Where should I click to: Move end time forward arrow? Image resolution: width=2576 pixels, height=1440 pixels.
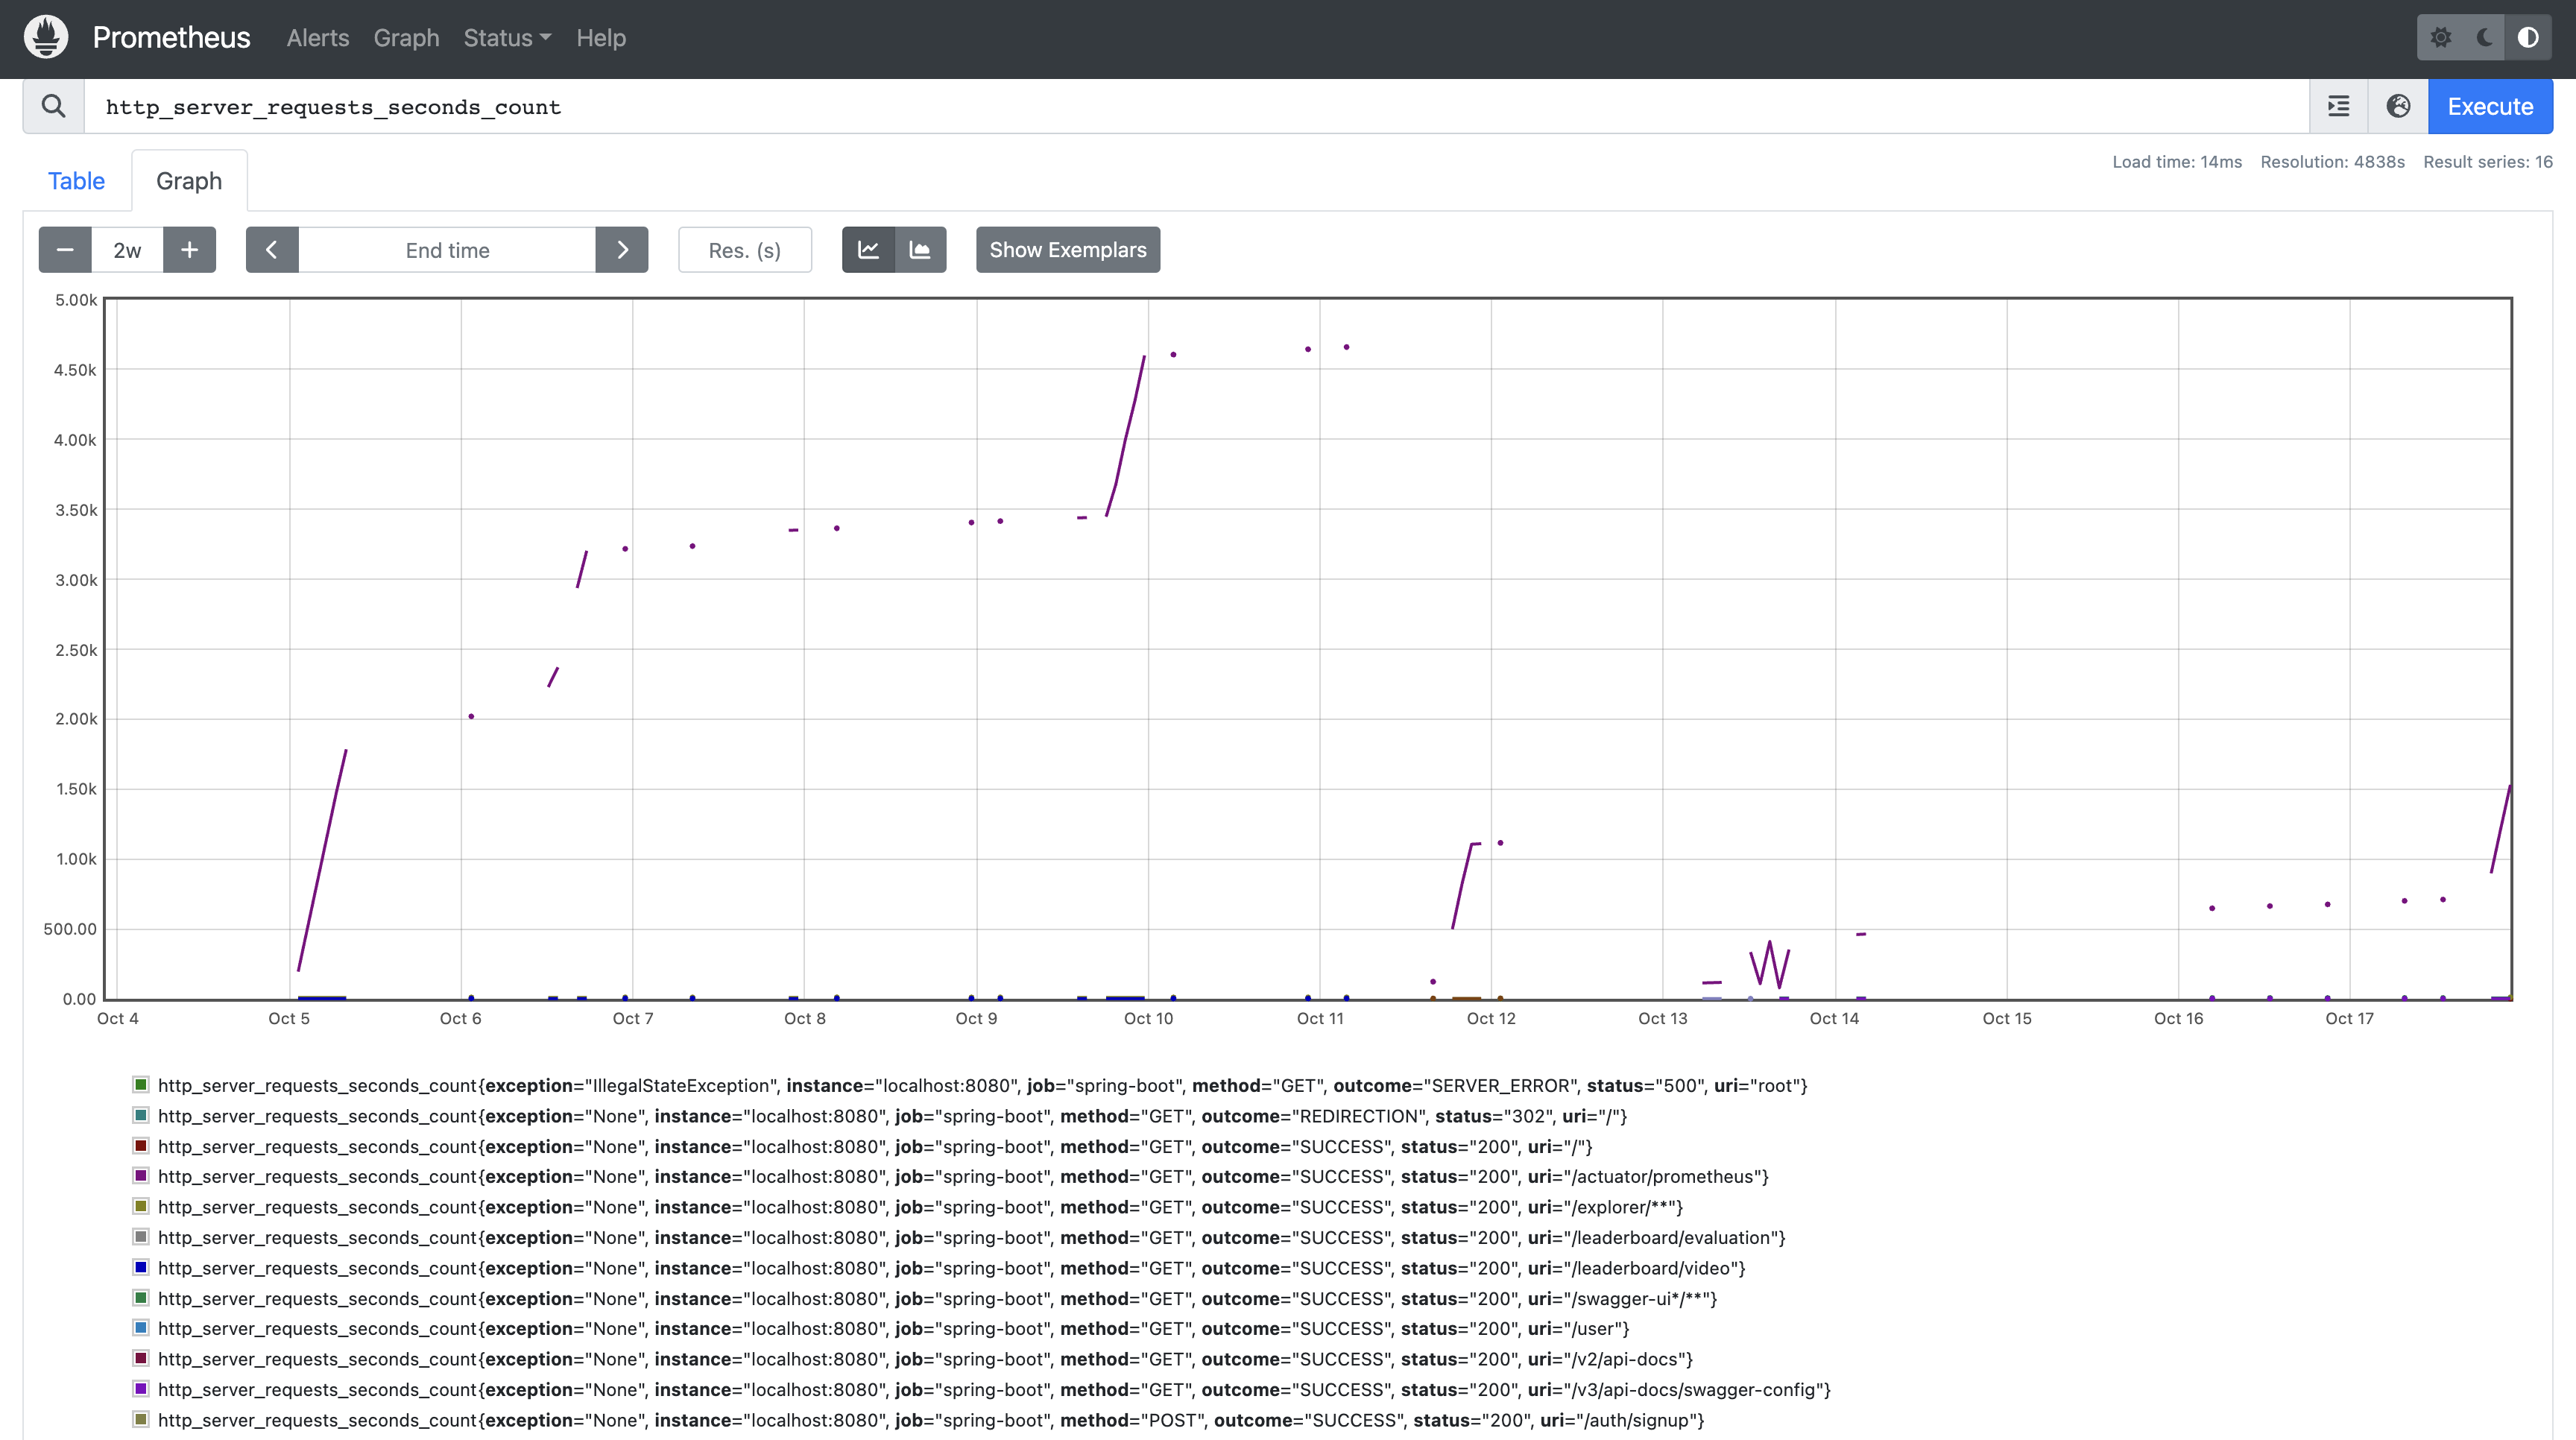(622, 250)
